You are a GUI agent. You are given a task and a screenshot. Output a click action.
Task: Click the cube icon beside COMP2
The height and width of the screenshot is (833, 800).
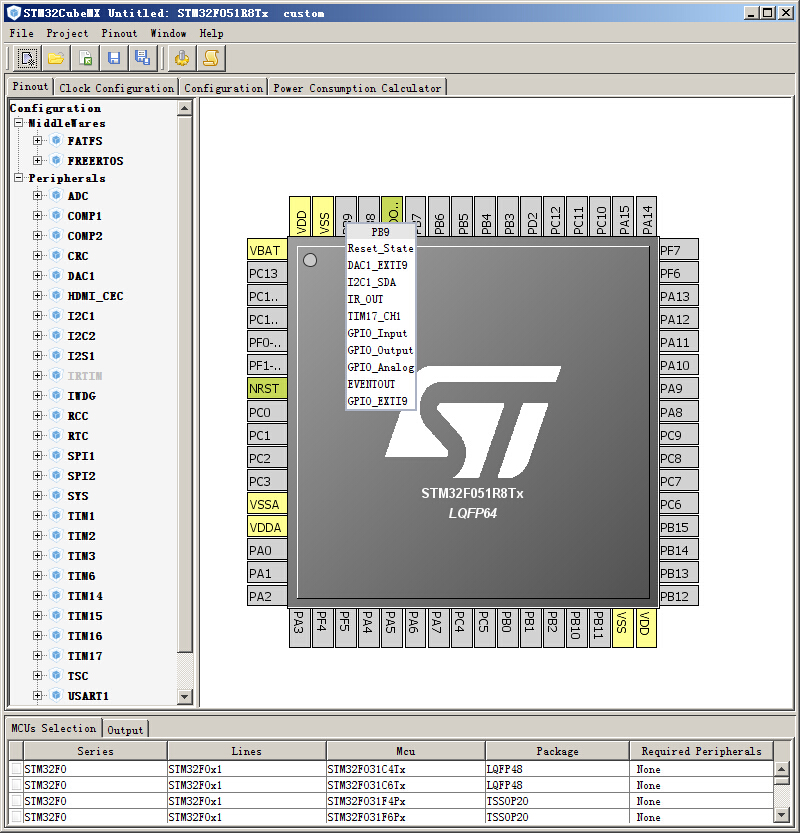(x=56, y=235)
